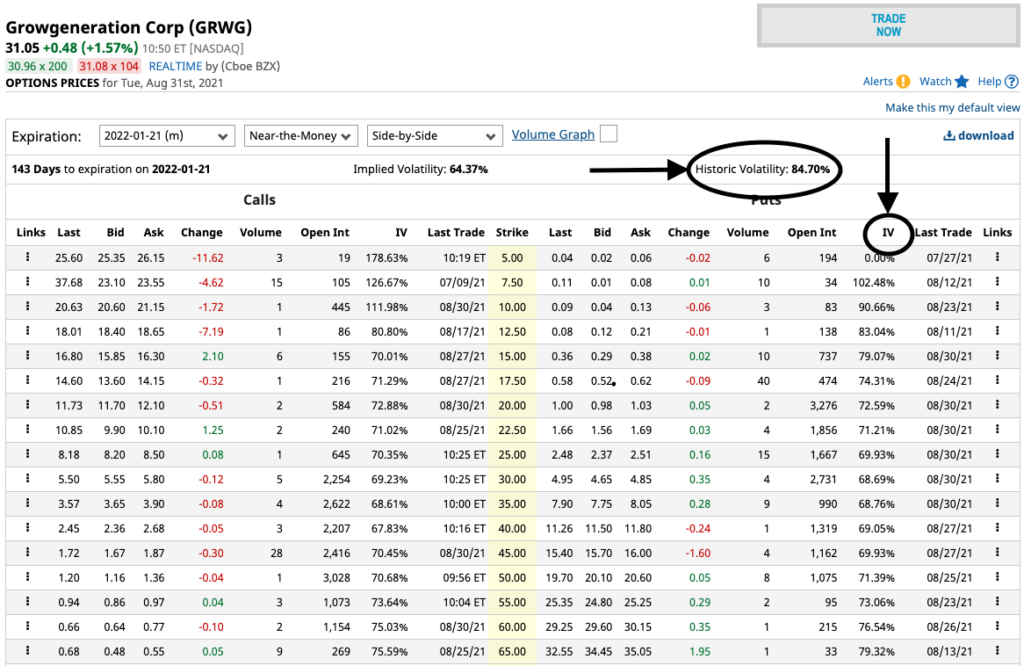Click the TRADE NOW button
1024x666 pixels.
pos(888,25)
